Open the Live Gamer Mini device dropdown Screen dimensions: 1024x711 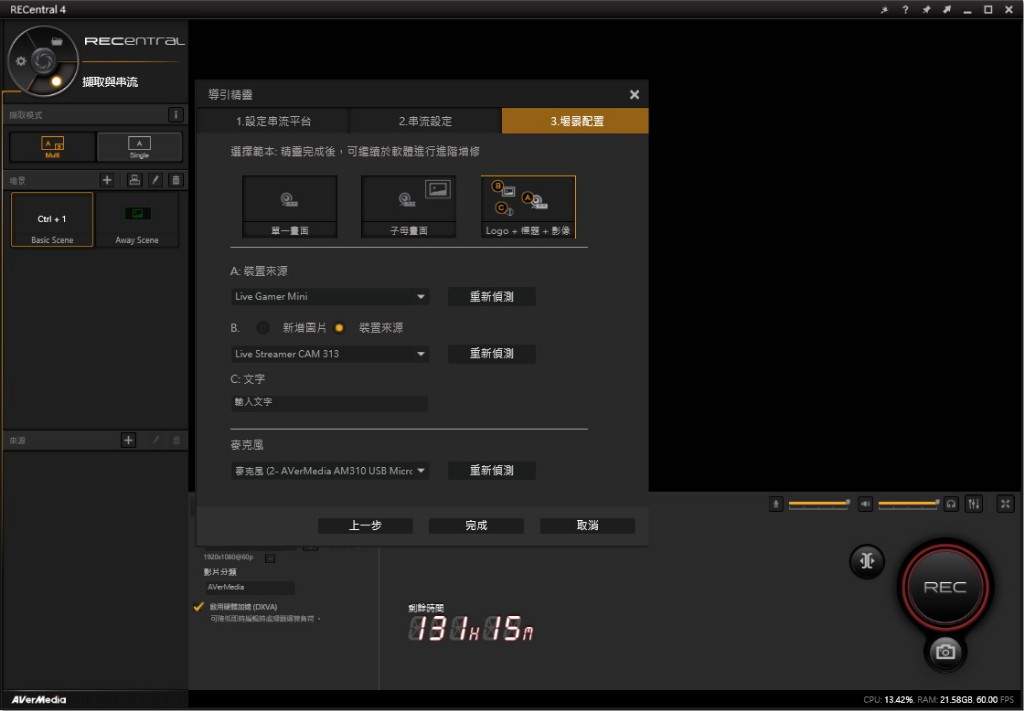(330, 296)
